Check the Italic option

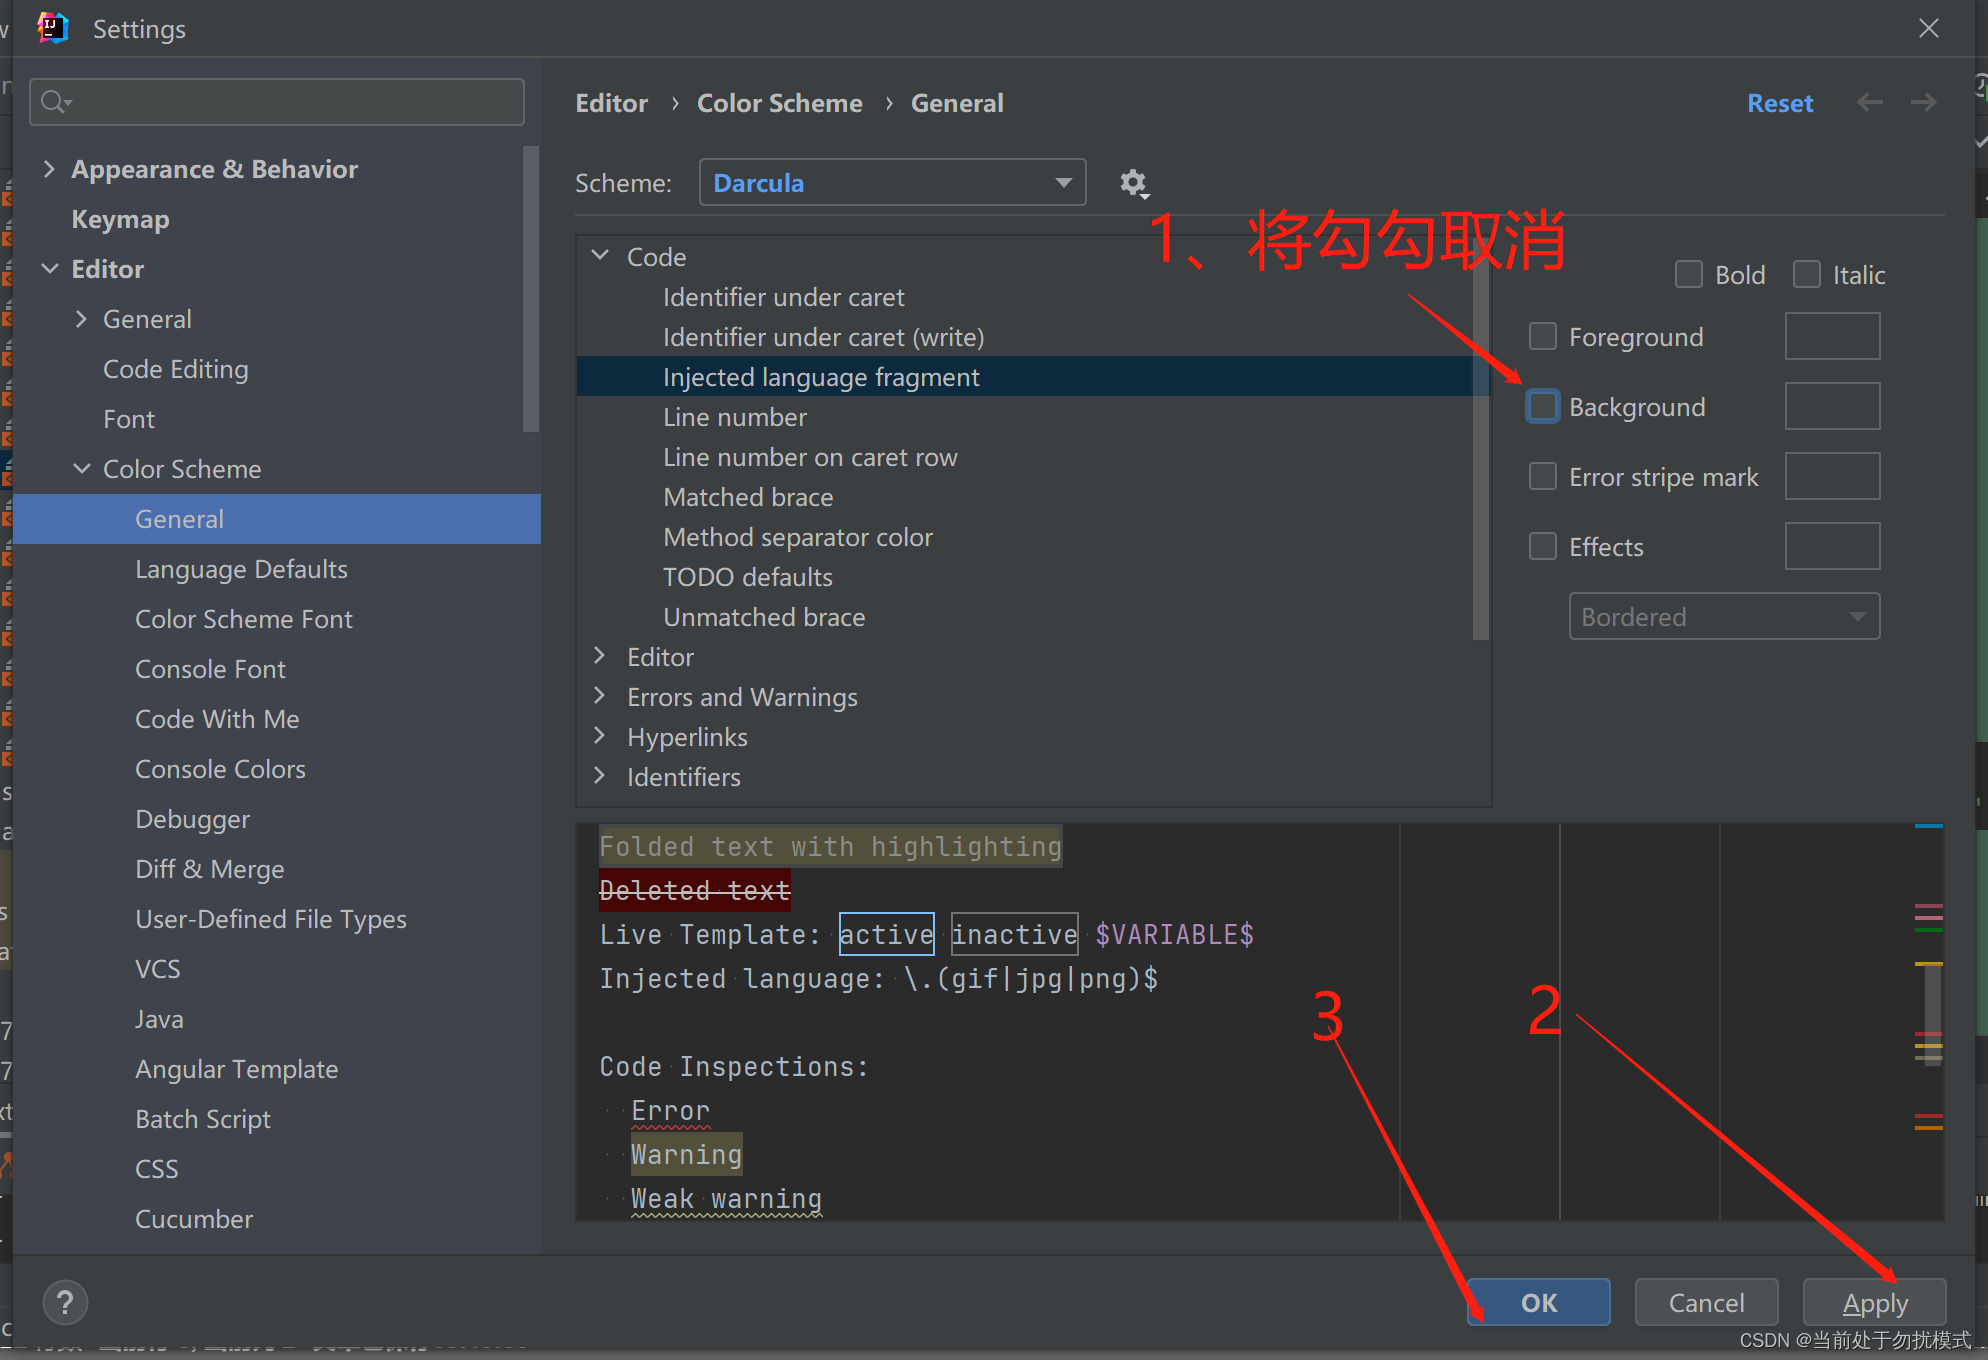click(x=1807, y=275)
